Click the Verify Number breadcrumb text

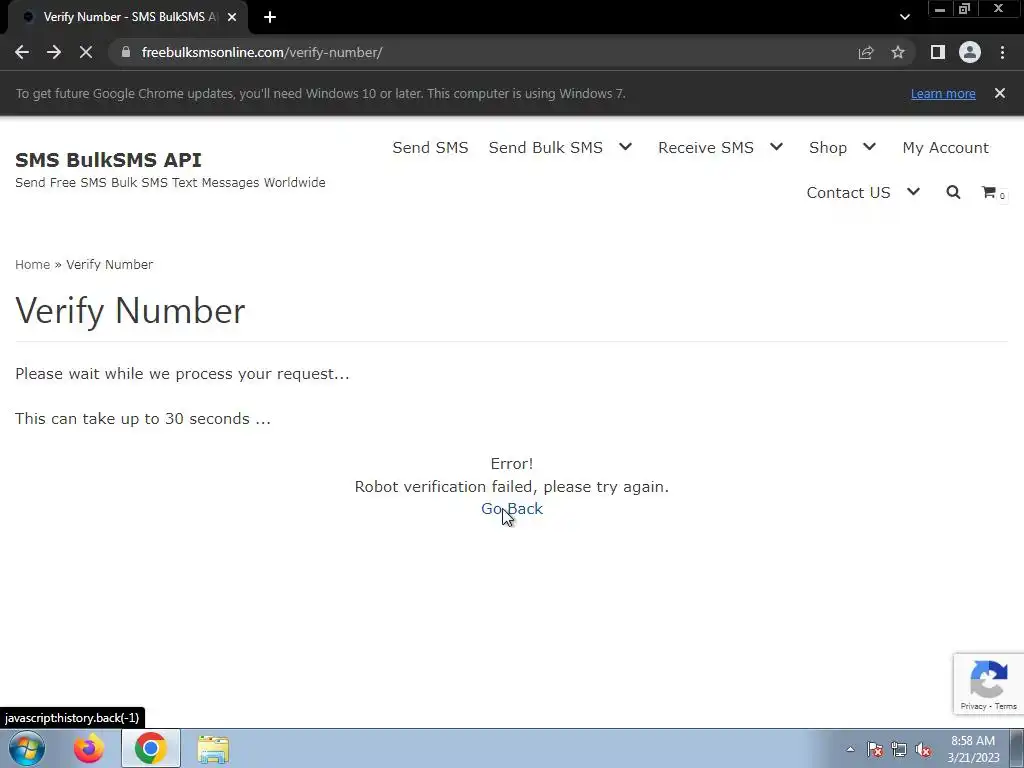click(110, 264)
